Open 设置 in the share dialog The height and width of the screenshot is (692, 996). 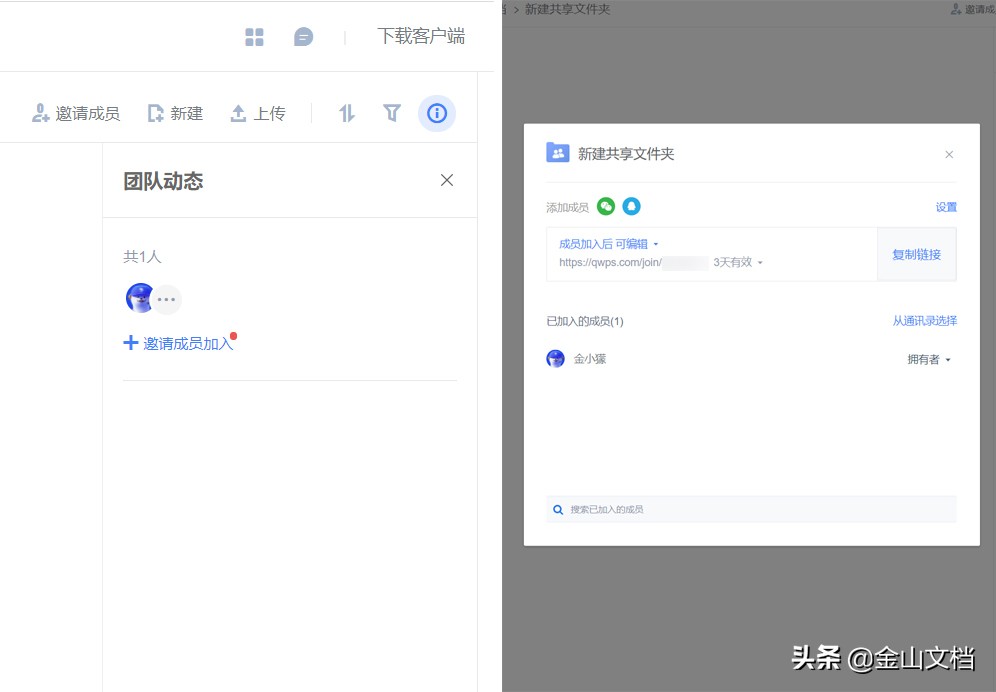tap(946, 206)
